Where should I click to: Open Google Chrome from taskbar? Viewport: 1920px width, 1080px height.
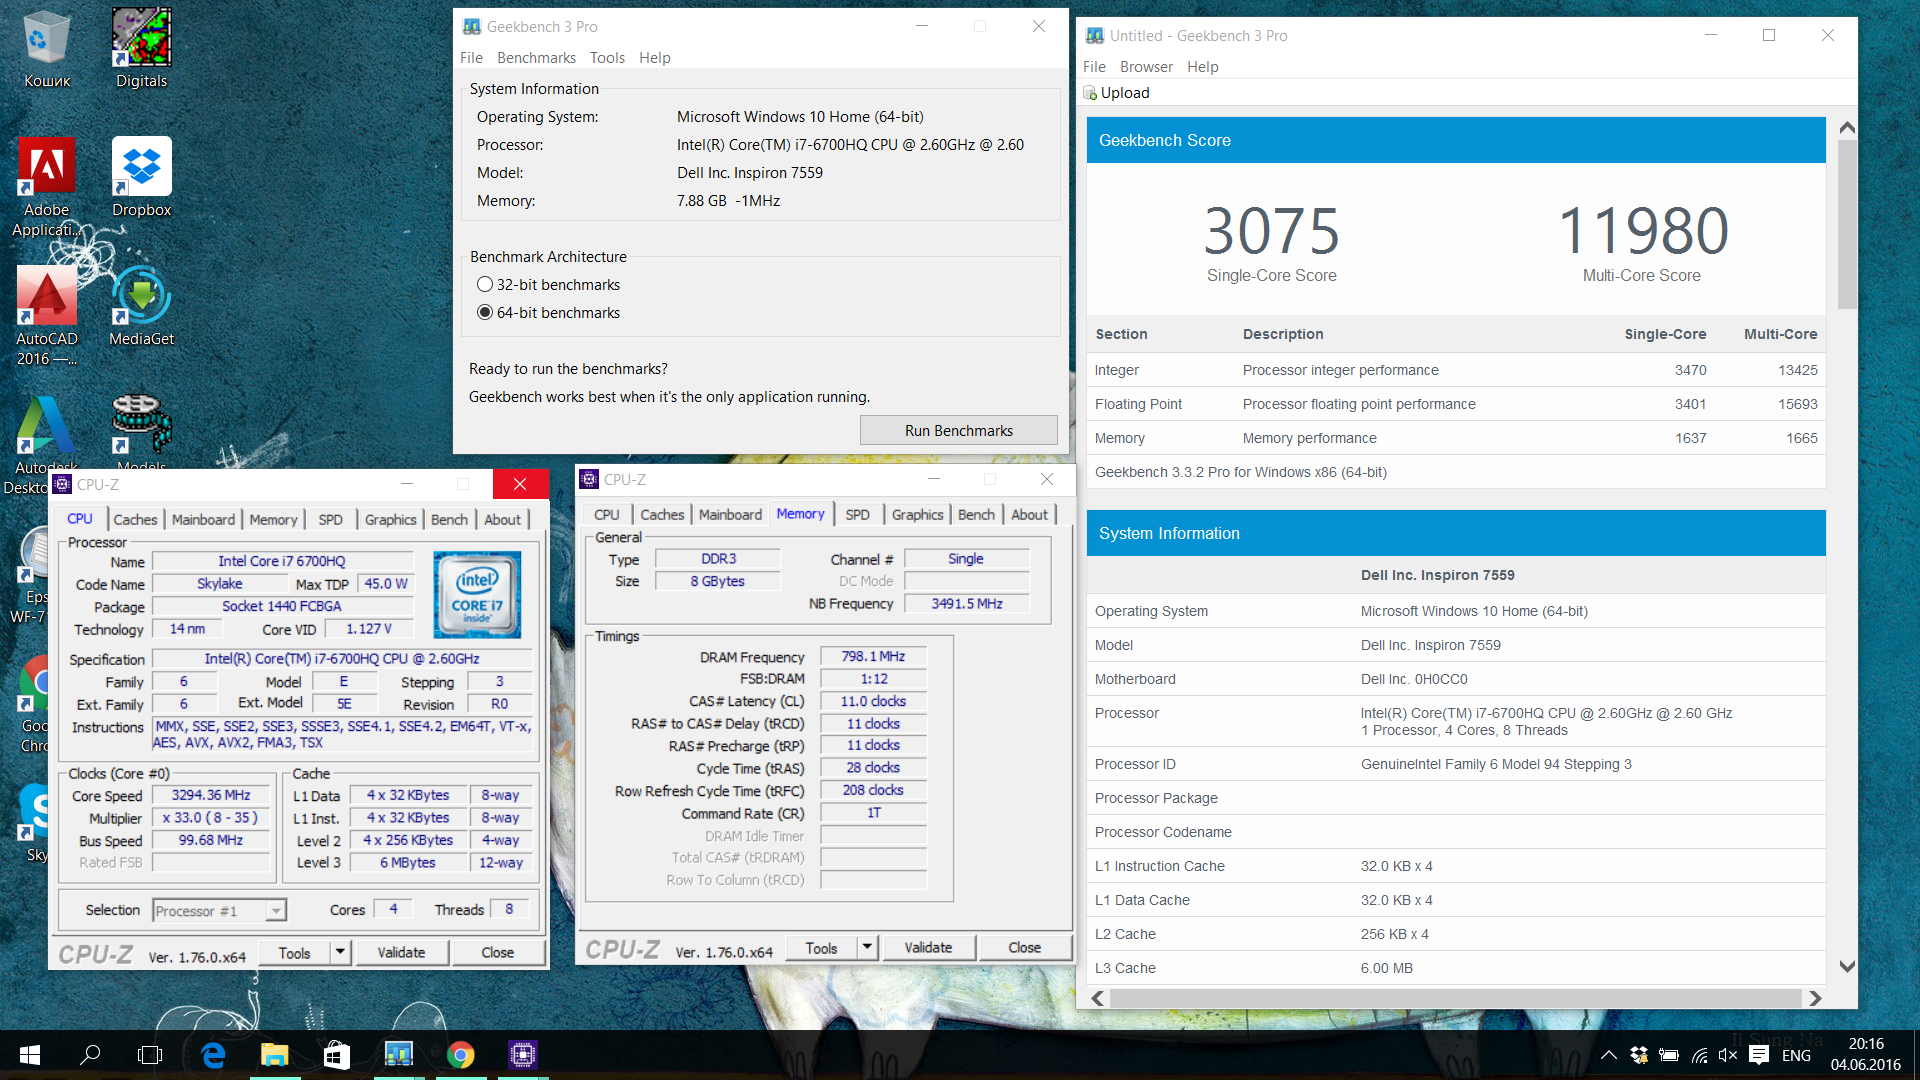pos(461,1055)
